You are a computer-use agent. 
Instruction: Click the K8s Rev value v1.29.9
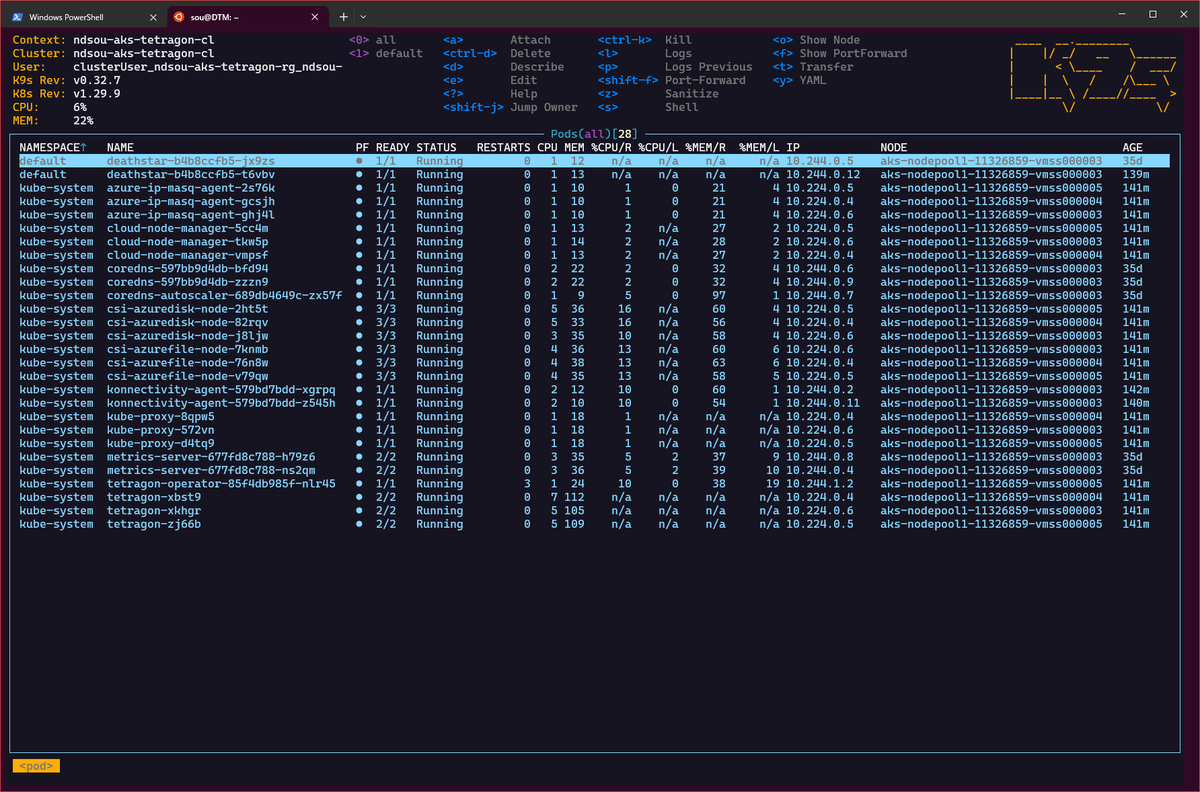point(97,93)
